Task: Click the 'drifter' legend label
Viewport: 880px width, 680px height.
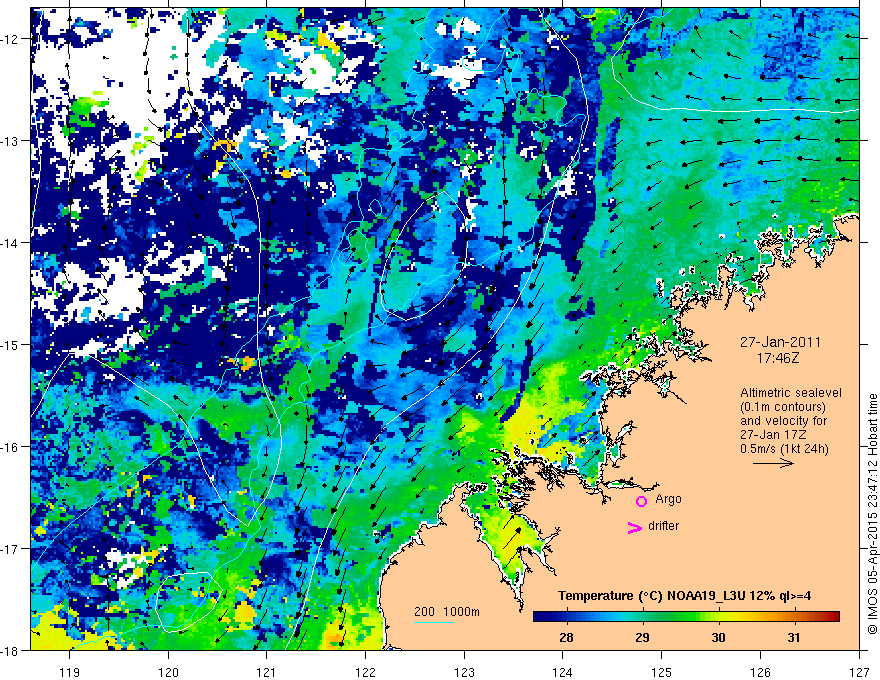Action: [663, 526]
